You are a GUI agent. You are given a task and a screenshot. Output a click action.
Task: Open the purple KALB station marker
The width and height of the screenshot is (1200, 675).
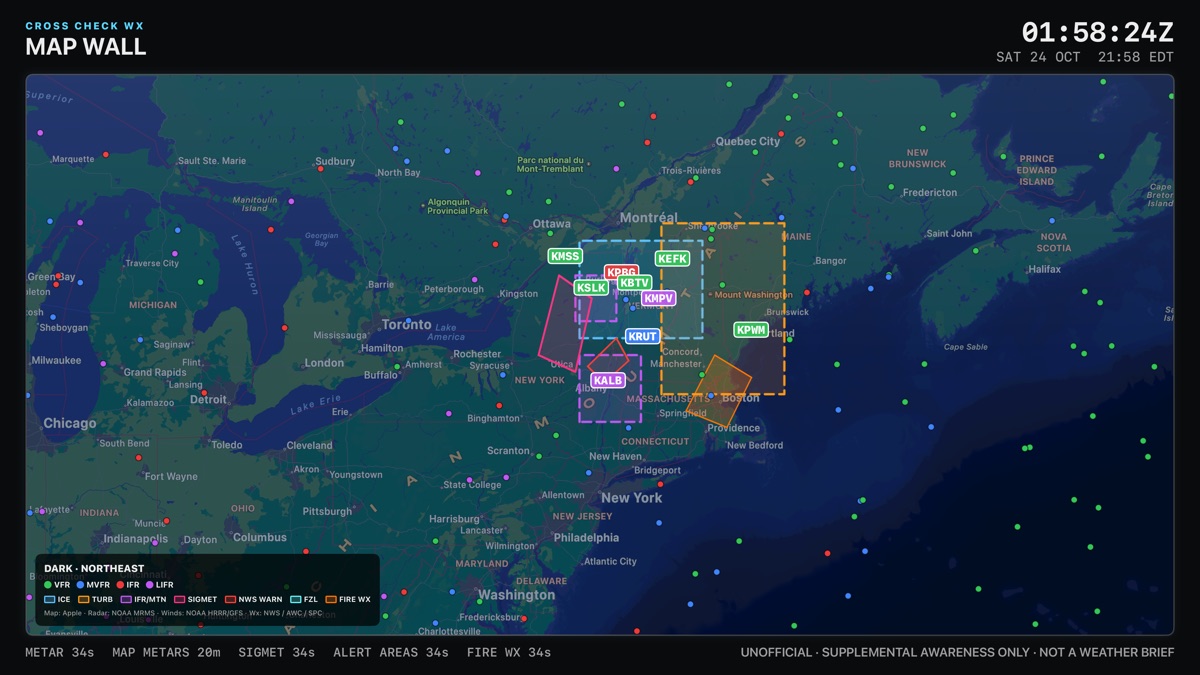(608, 380)
